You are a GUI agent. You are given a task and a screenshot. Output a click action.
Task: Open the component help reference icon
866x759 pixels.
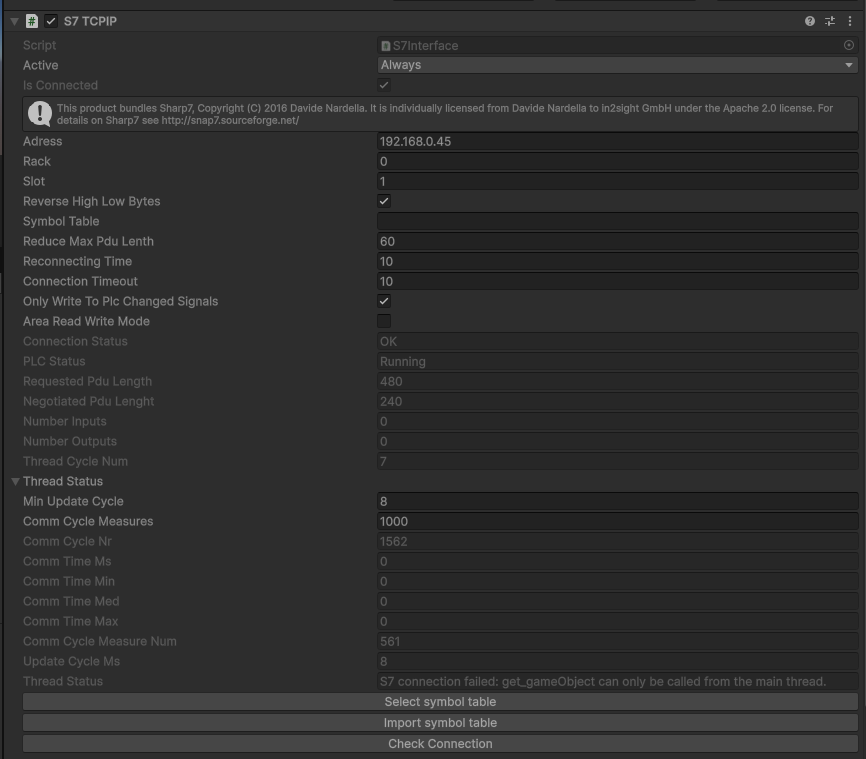tap(810, 21)
